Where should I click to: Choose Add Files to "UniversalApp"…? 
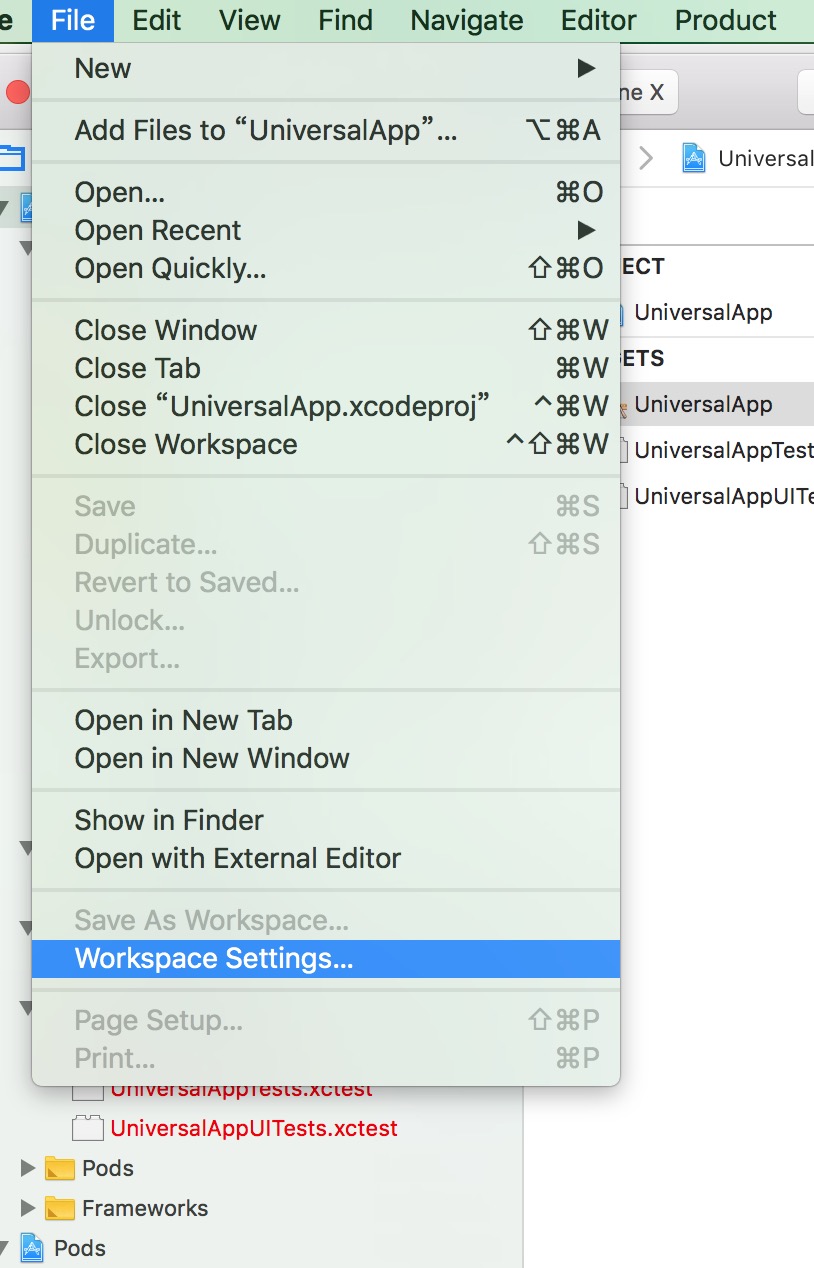pos(326,130)
